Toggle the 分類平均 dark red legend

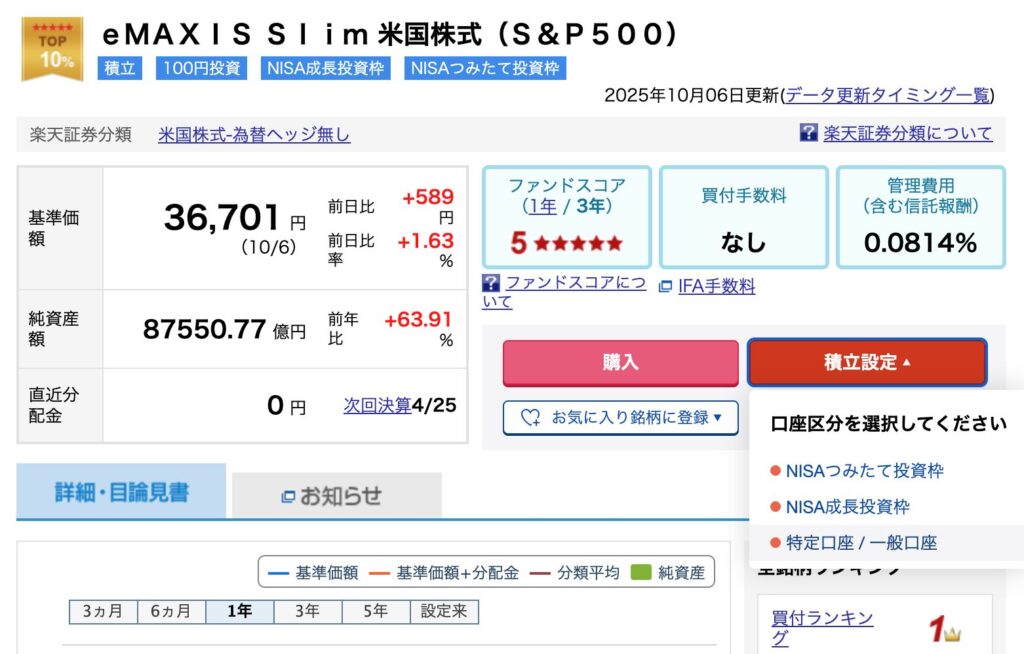point(575,573)
